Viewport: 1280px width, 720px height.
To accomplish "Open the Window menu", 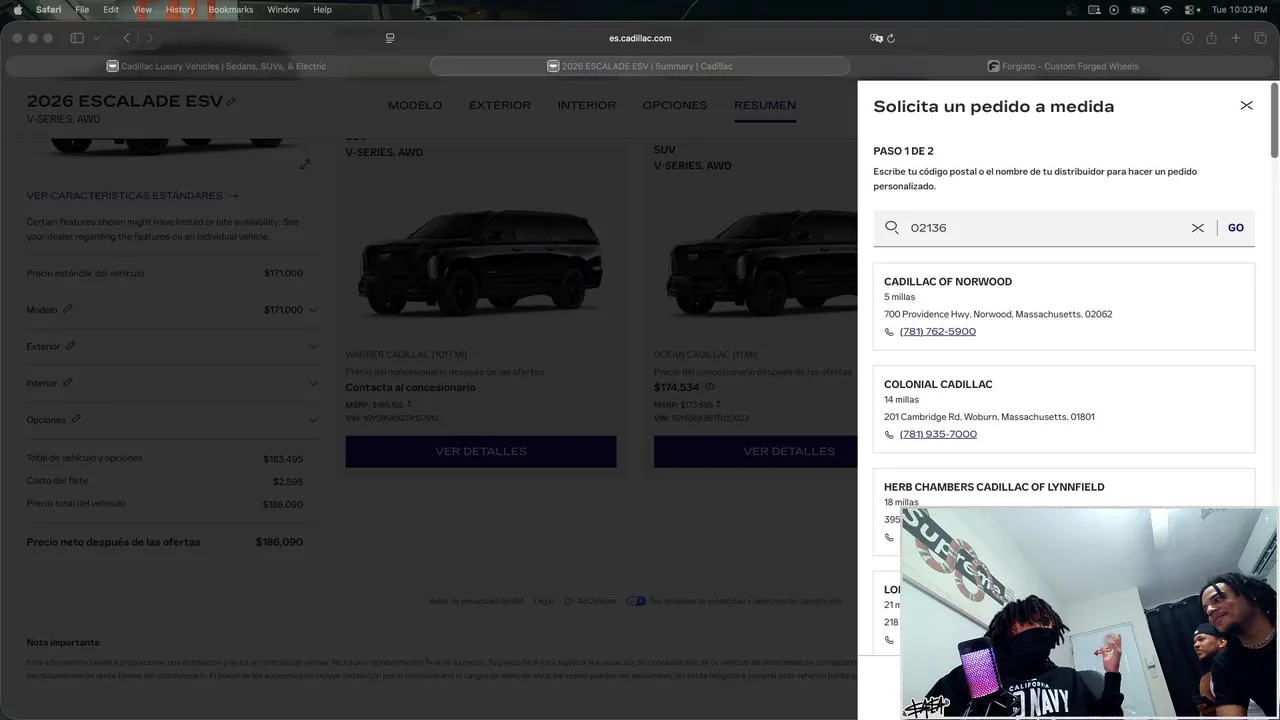I will [x=283, y=10].
